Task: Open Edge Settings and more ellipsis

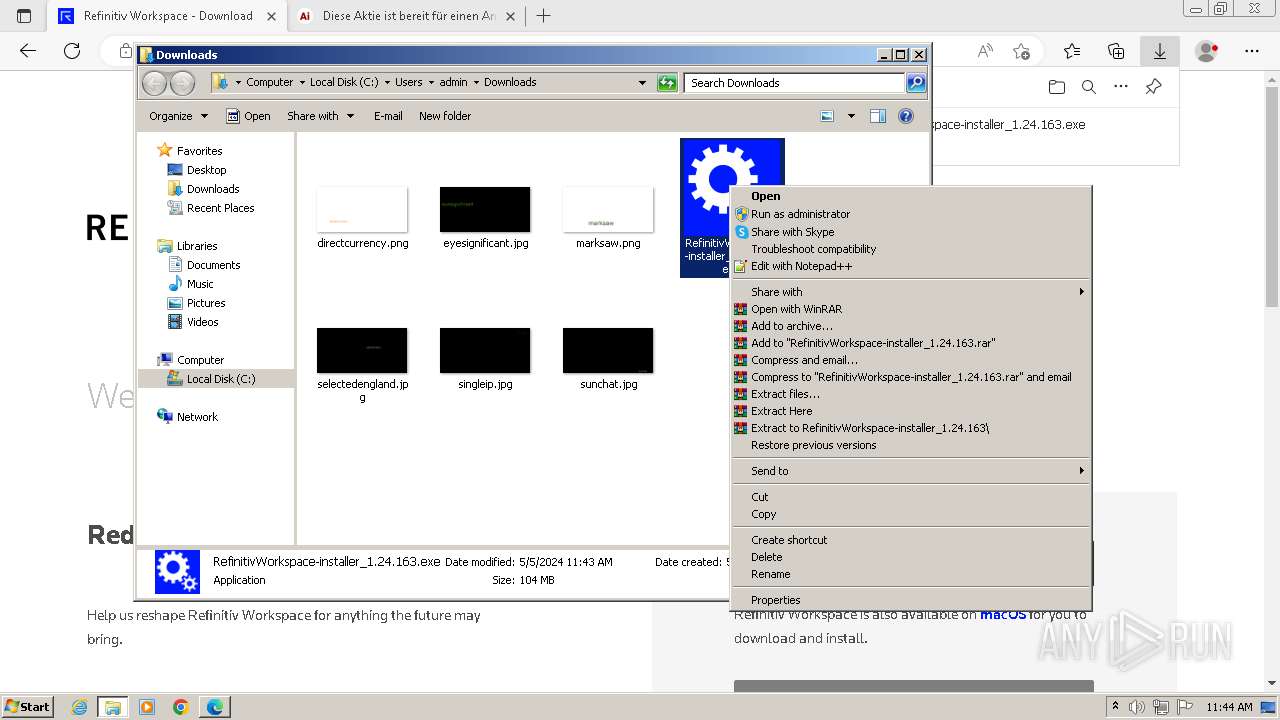Action: pyautogui.click(x=1252, y=51)
